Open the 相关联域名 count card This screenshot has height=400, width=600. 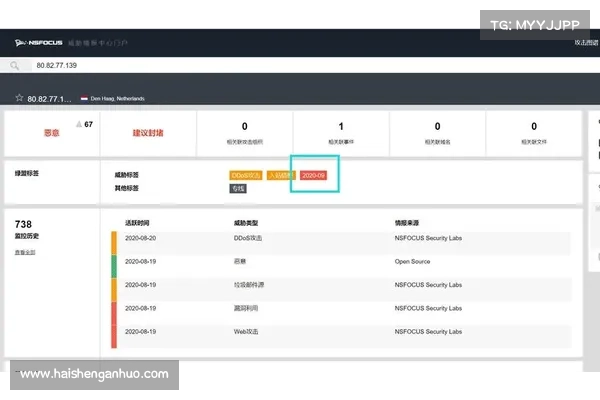pyautogui.click(x=437, y=132)
